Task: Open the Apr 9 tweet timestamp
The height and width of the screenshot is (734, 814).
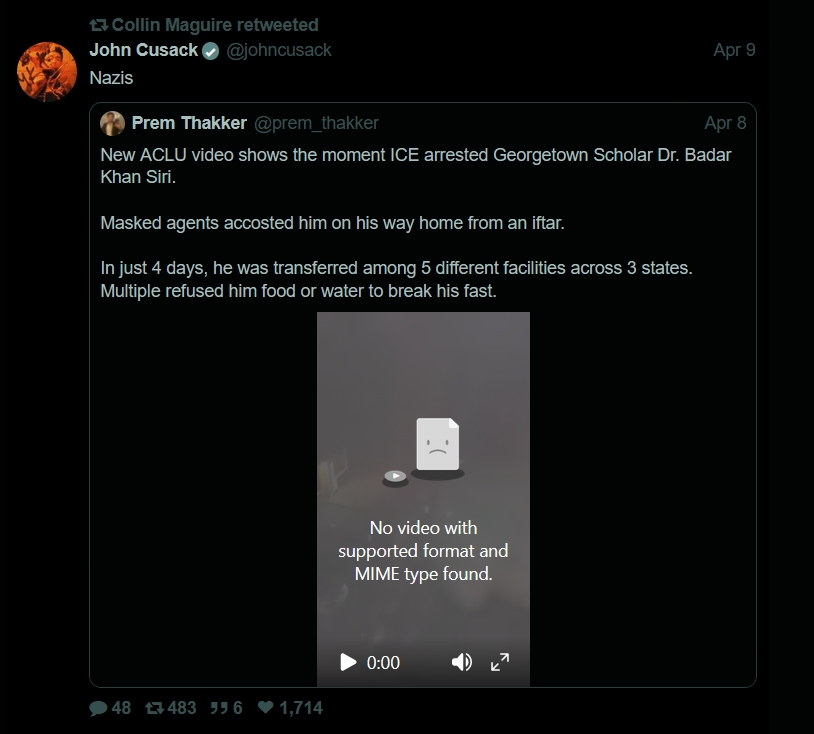Action: pyautogui.click(x=734, y=50)
